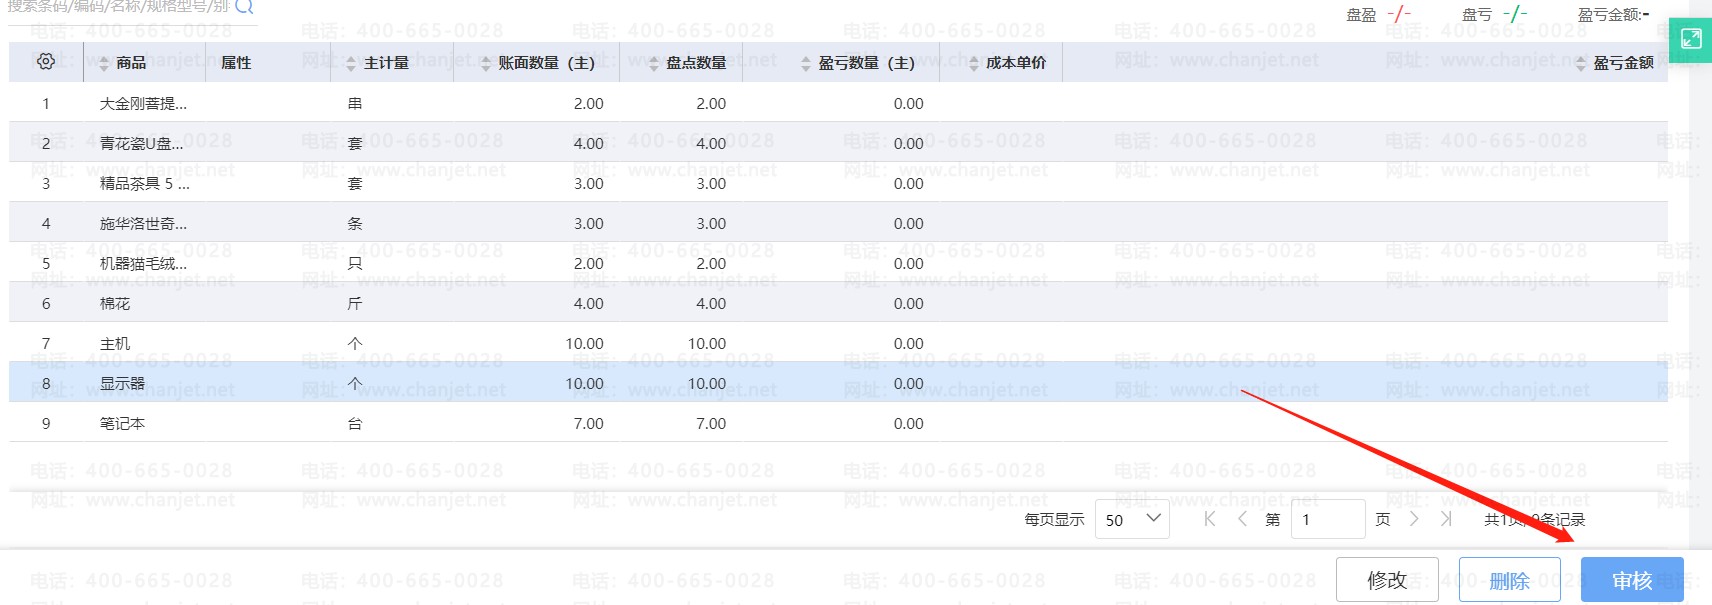Go to next page arrow
Screen dimensions: 1712x605
pyautogui.click(x=1414, y=519)
